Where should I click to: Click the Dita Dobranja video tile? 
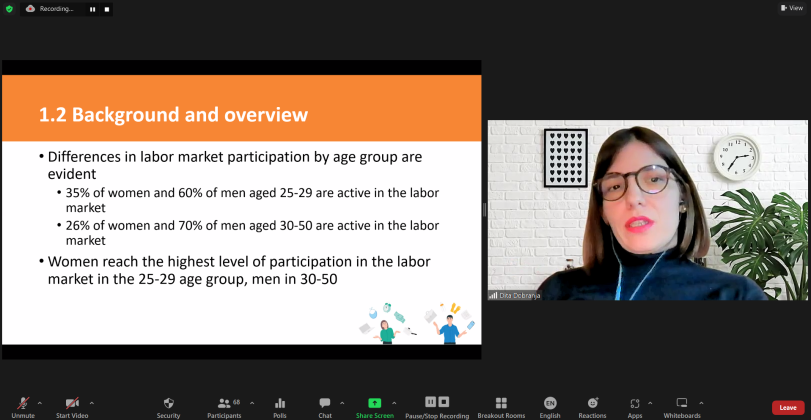[646, 210]
